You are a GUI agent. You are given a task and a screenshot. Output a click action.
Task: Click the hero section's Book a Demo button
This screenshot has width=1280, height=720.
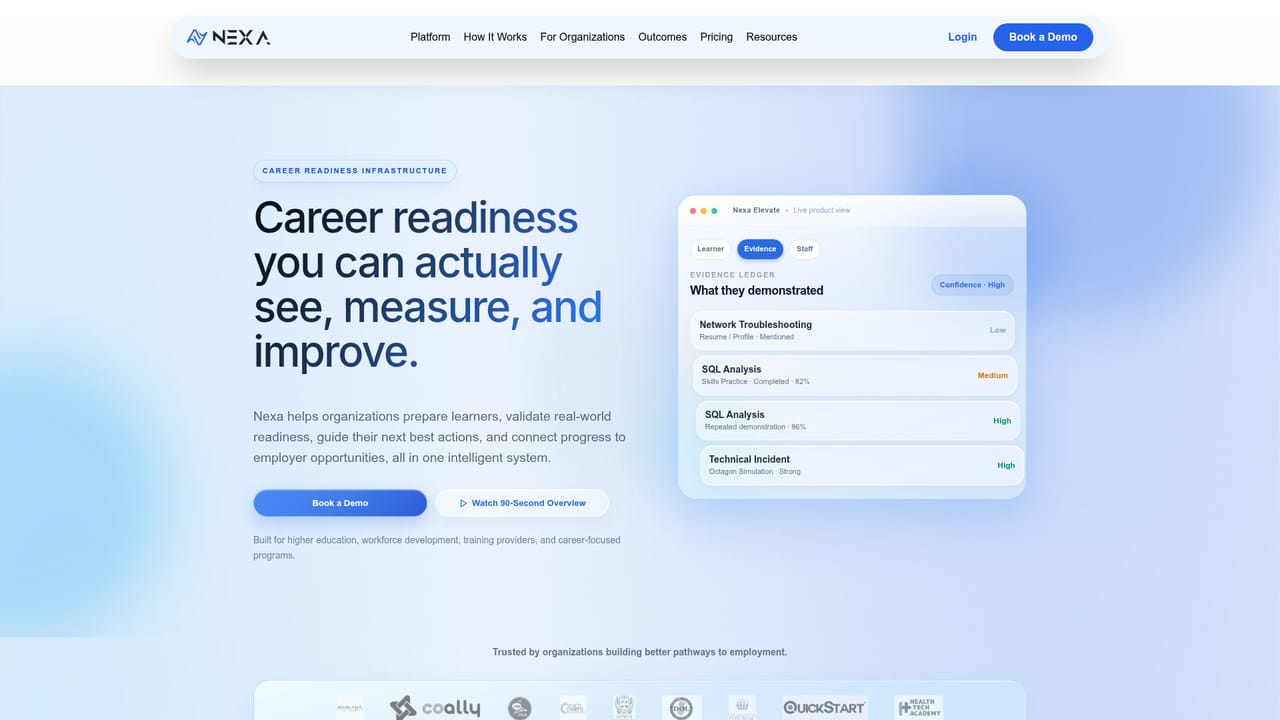click(x=340, y=503)
